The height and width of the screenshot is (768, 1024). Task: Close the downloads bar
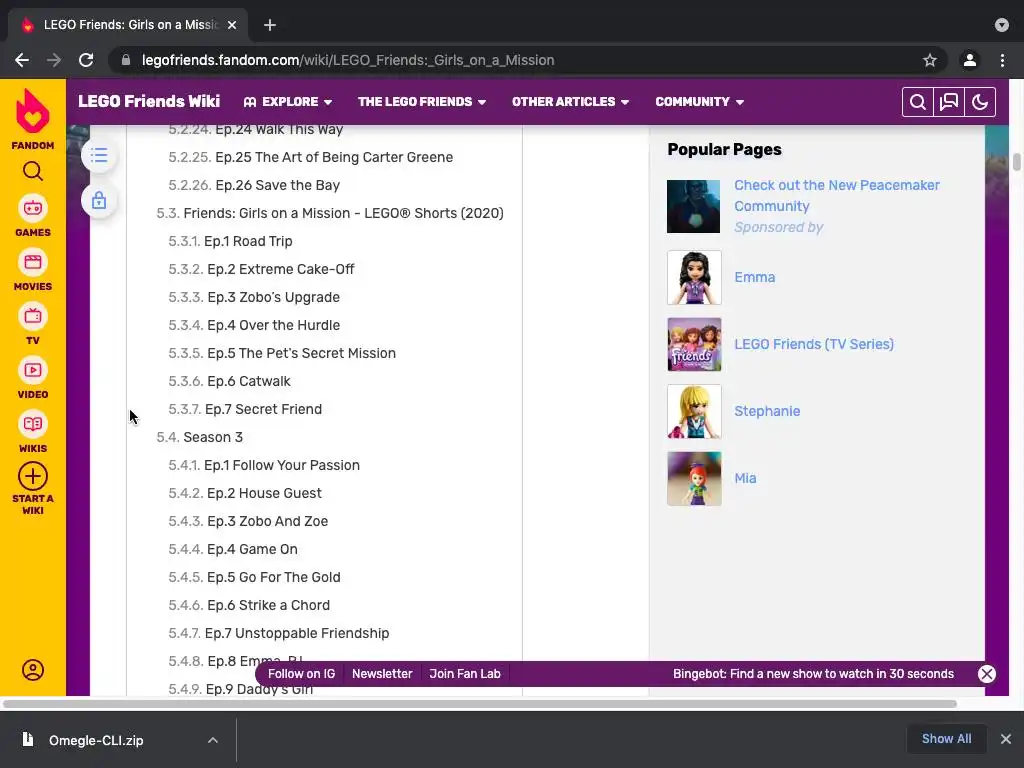coord(1006,739)
